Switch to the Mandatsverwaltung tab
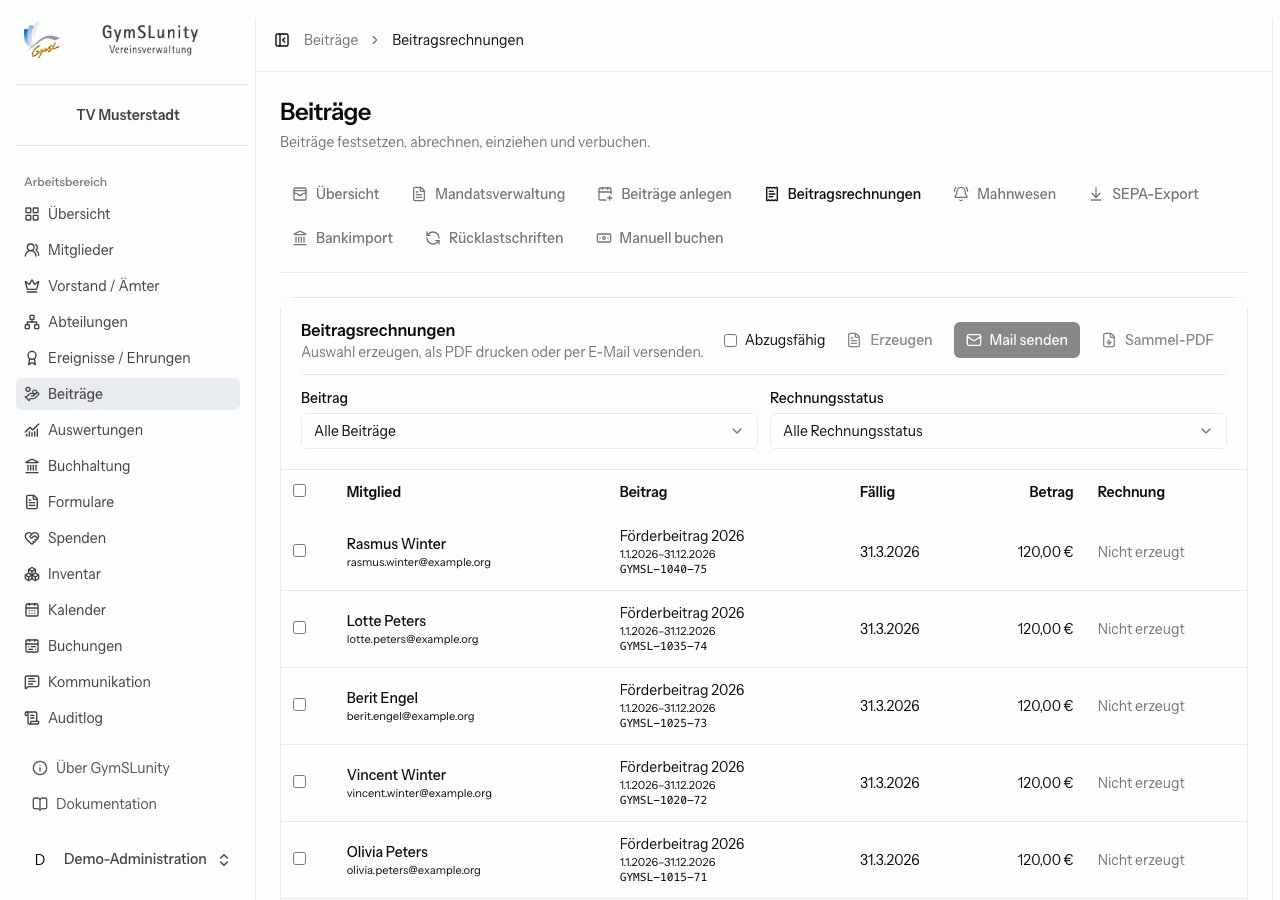1280x900 pixels. 488,194
